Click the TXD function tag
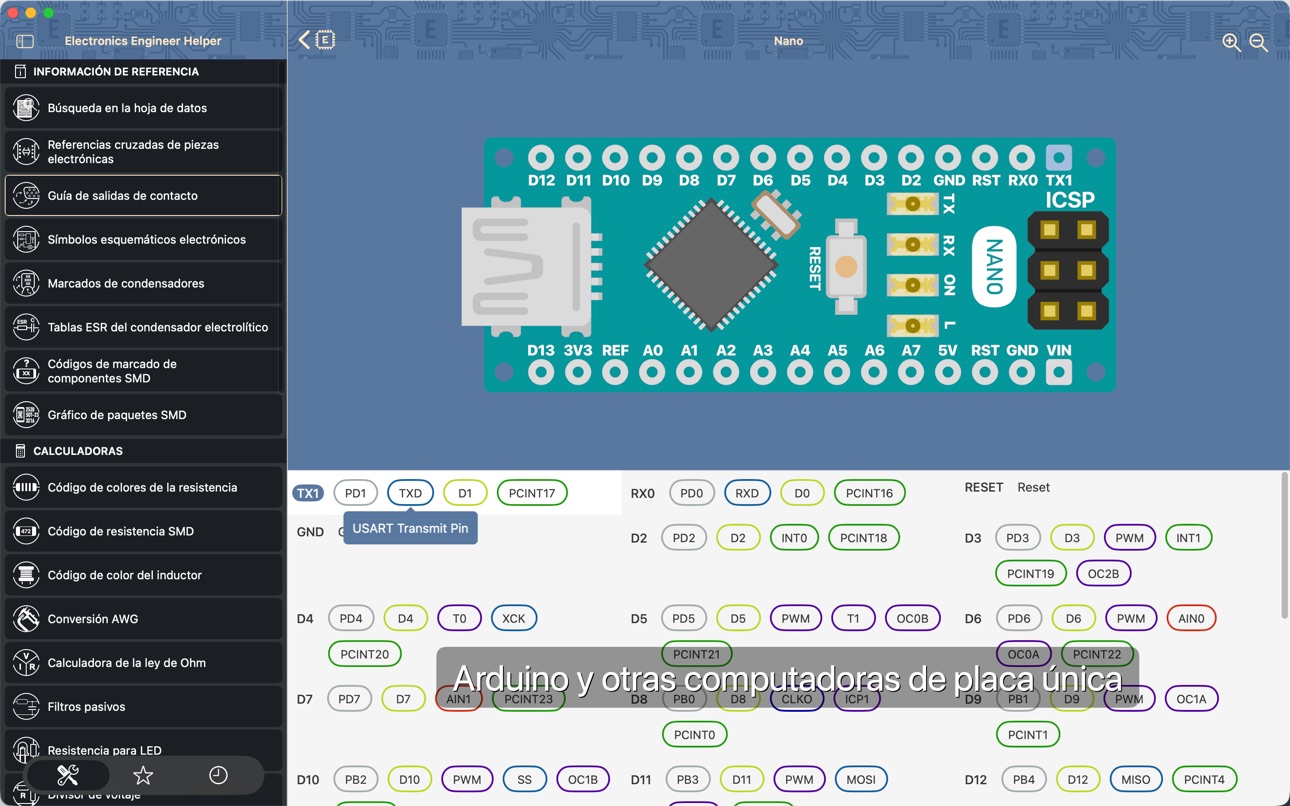Viewport: 1290px width, 806px height. tap(410, 493)
